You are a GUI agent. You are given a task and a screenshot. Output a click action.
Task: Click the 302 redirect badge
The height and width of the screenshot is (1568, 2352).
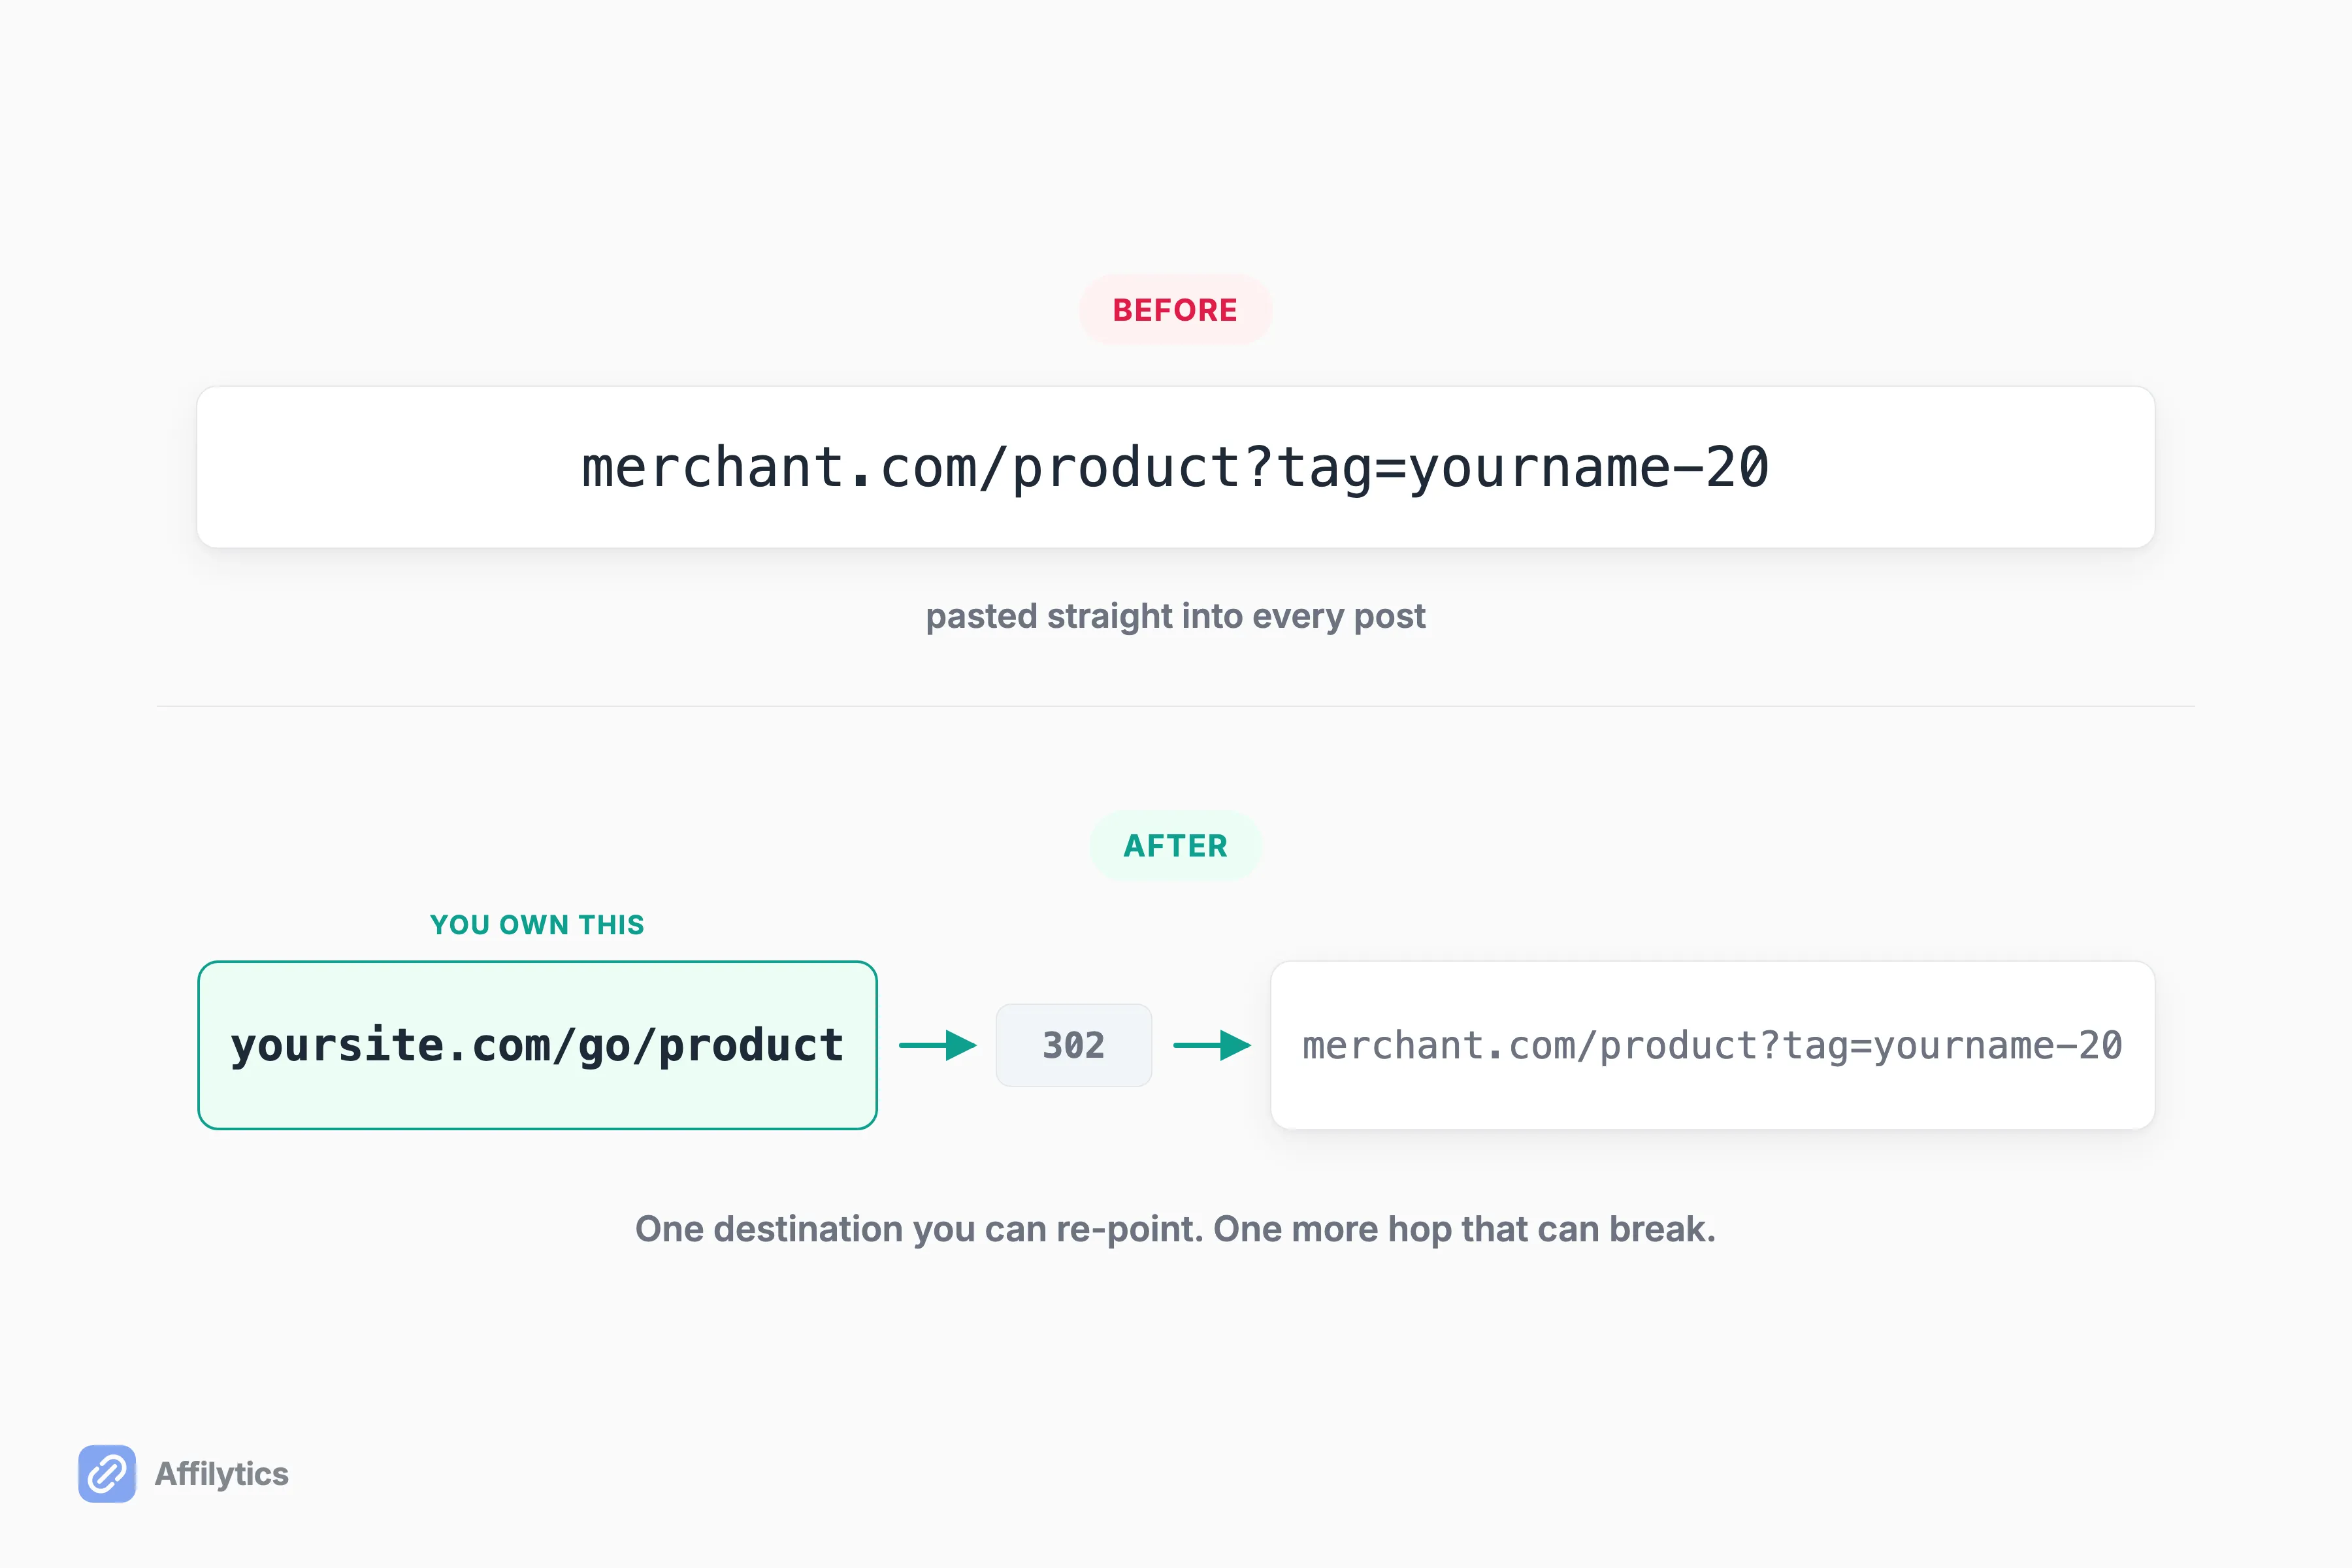coord(1073,1045)
